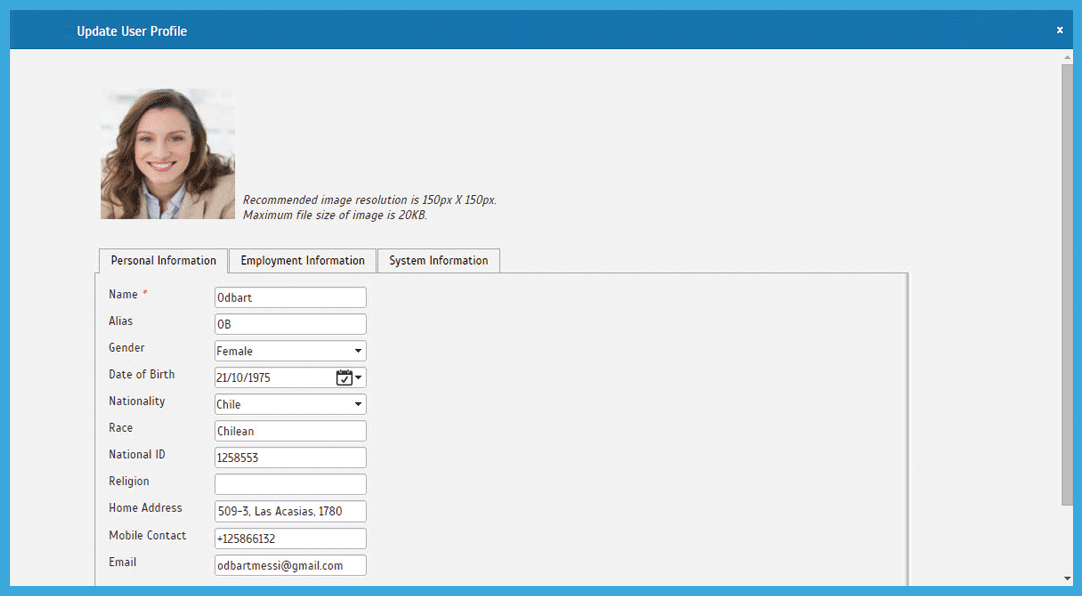Open the Nationality dropdown showing Chile
This screenshot has width=1082, height=596.
[x=290, y=404]
